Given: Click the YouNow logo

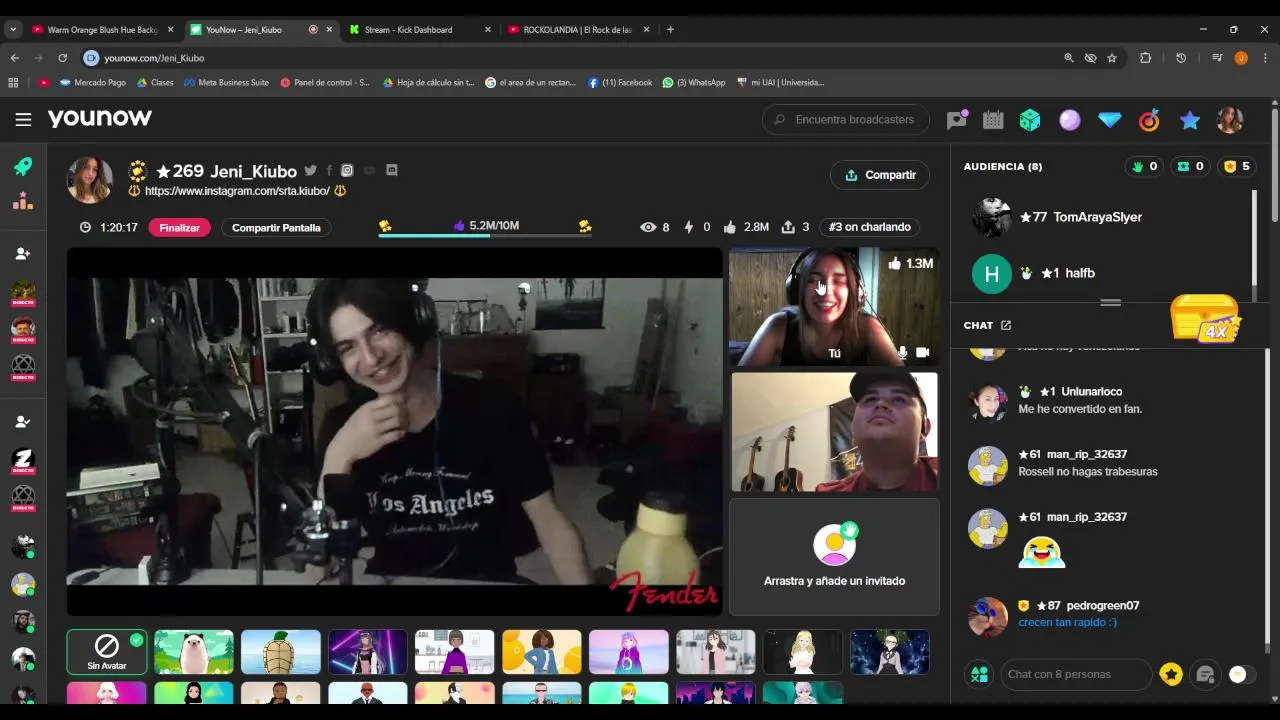Looking at the screenshot, I should 100,118.
